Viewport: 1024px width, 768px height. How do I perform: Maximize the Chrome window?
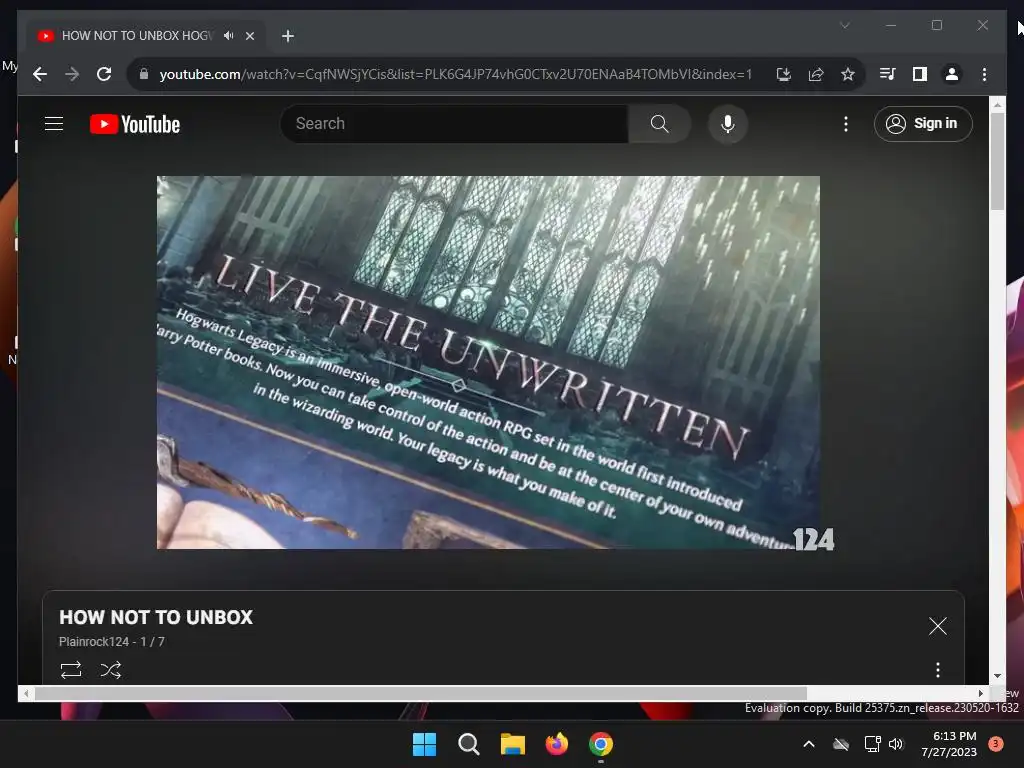pyautogui.click(x=936, y=25)
